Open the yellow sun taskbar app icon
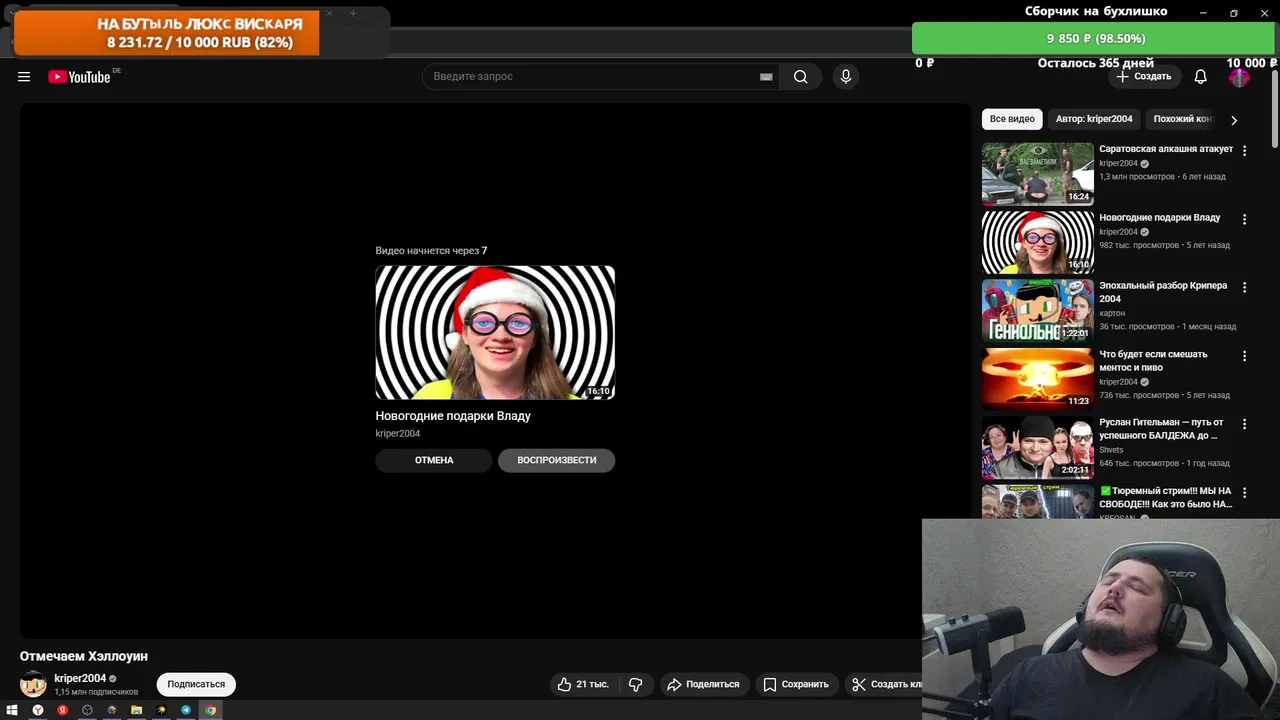Viewport: 1280px width, 720px height. tap(161, 710)
